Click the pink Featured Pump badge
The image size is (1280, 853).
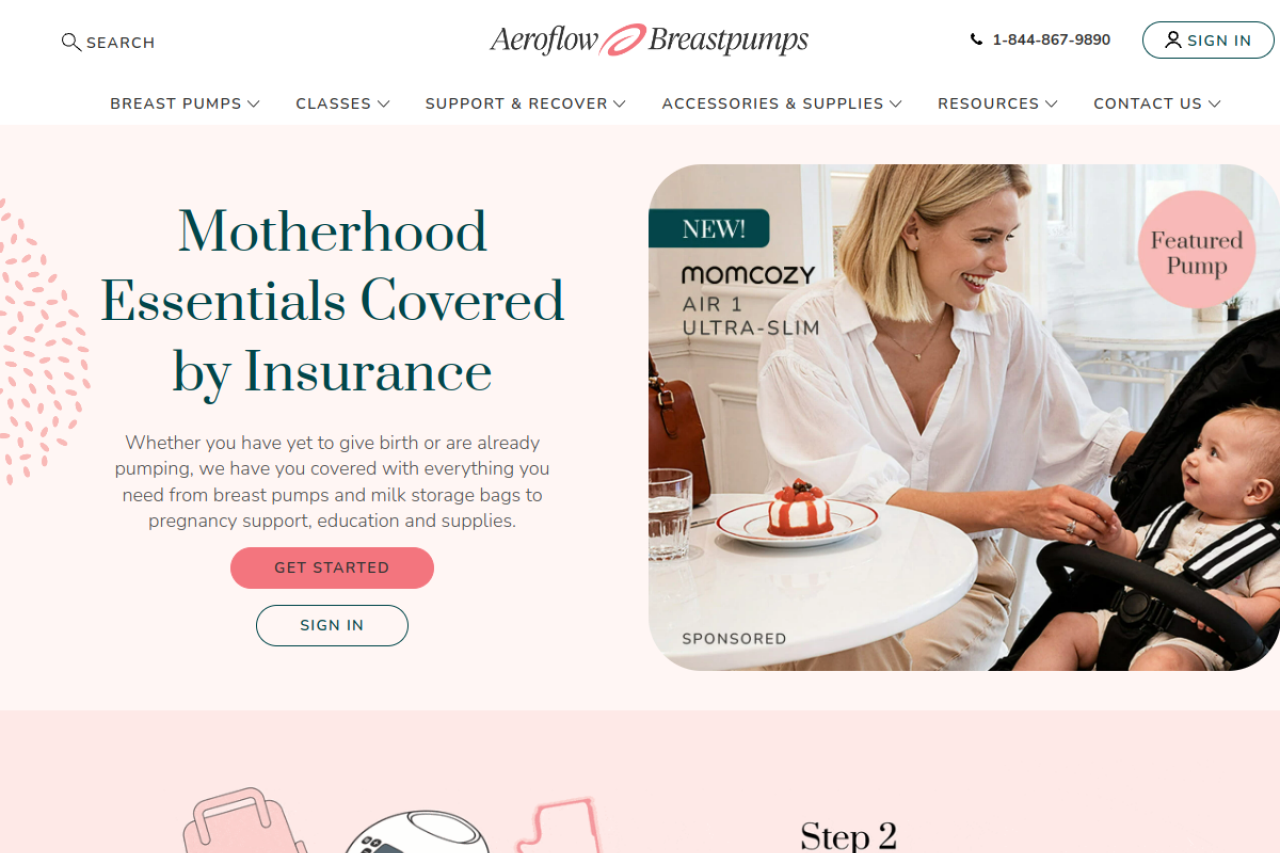1196,250
